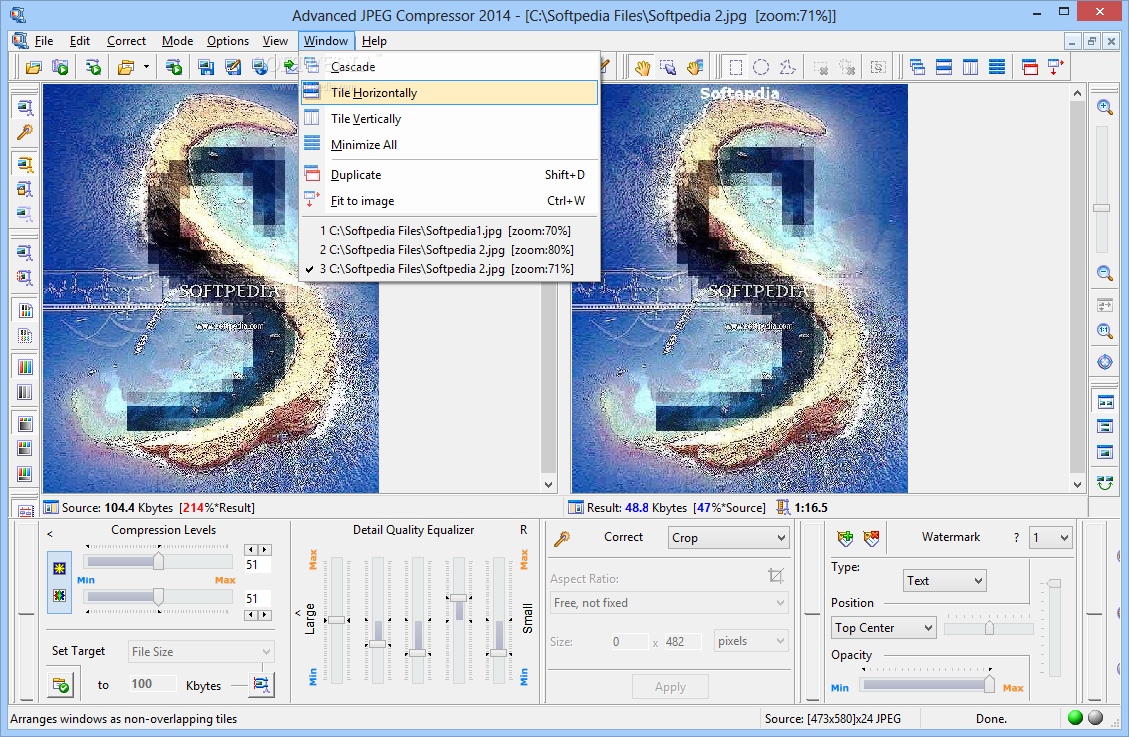
Task: Switch to window 2 Softpedia 2.jpg zoom 80%
Action: [x=449, y=250]
